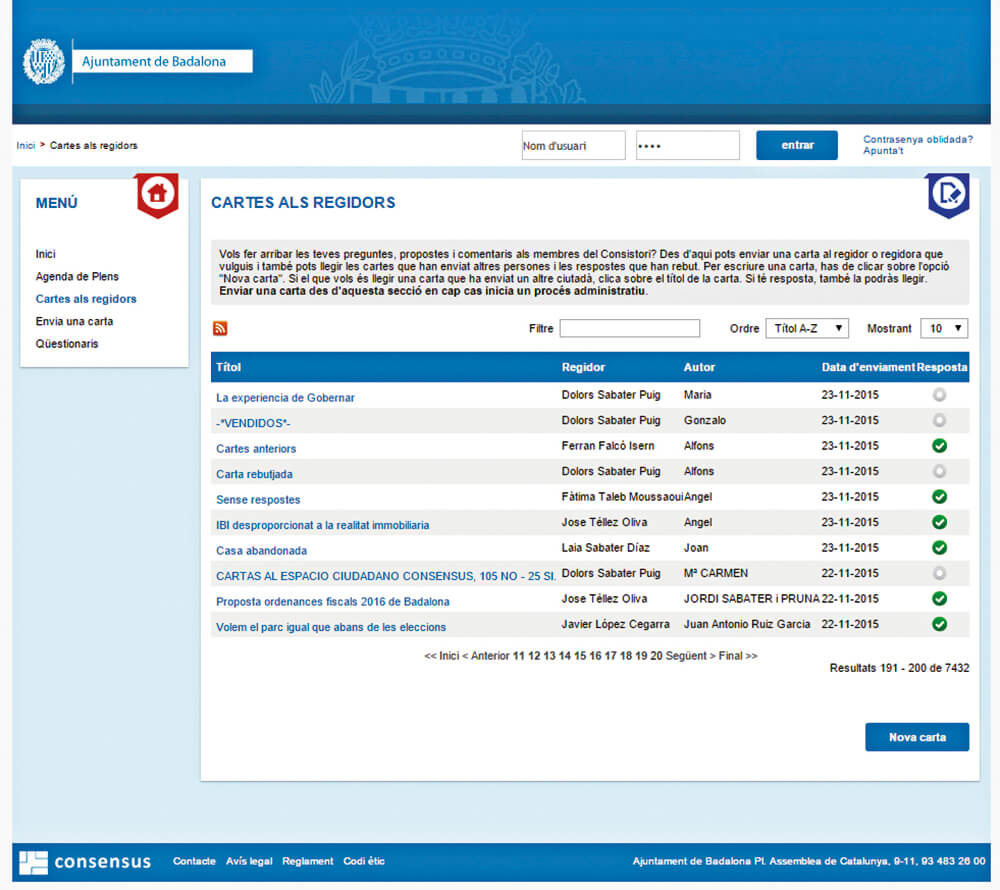Click the Consensus logo in the footer
Viewport: 1000px width, 890px height.
point(85,861)
